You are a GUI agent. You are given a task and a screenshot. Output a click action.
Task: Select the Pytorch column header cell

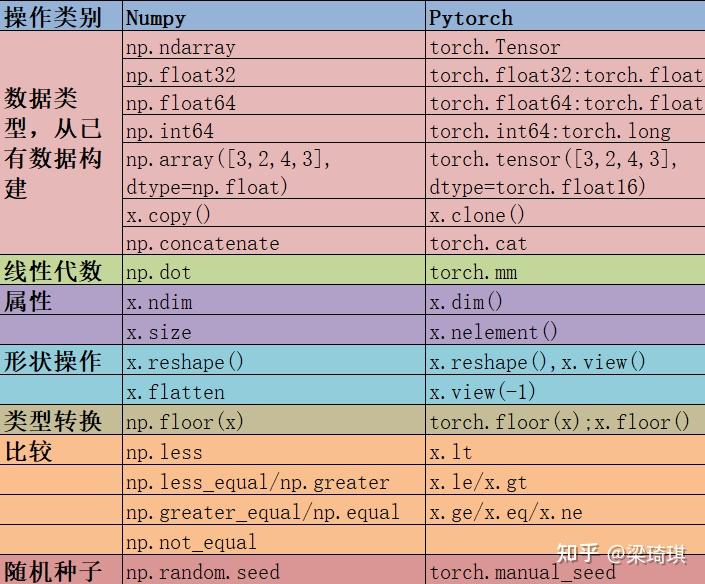(565, 17)
